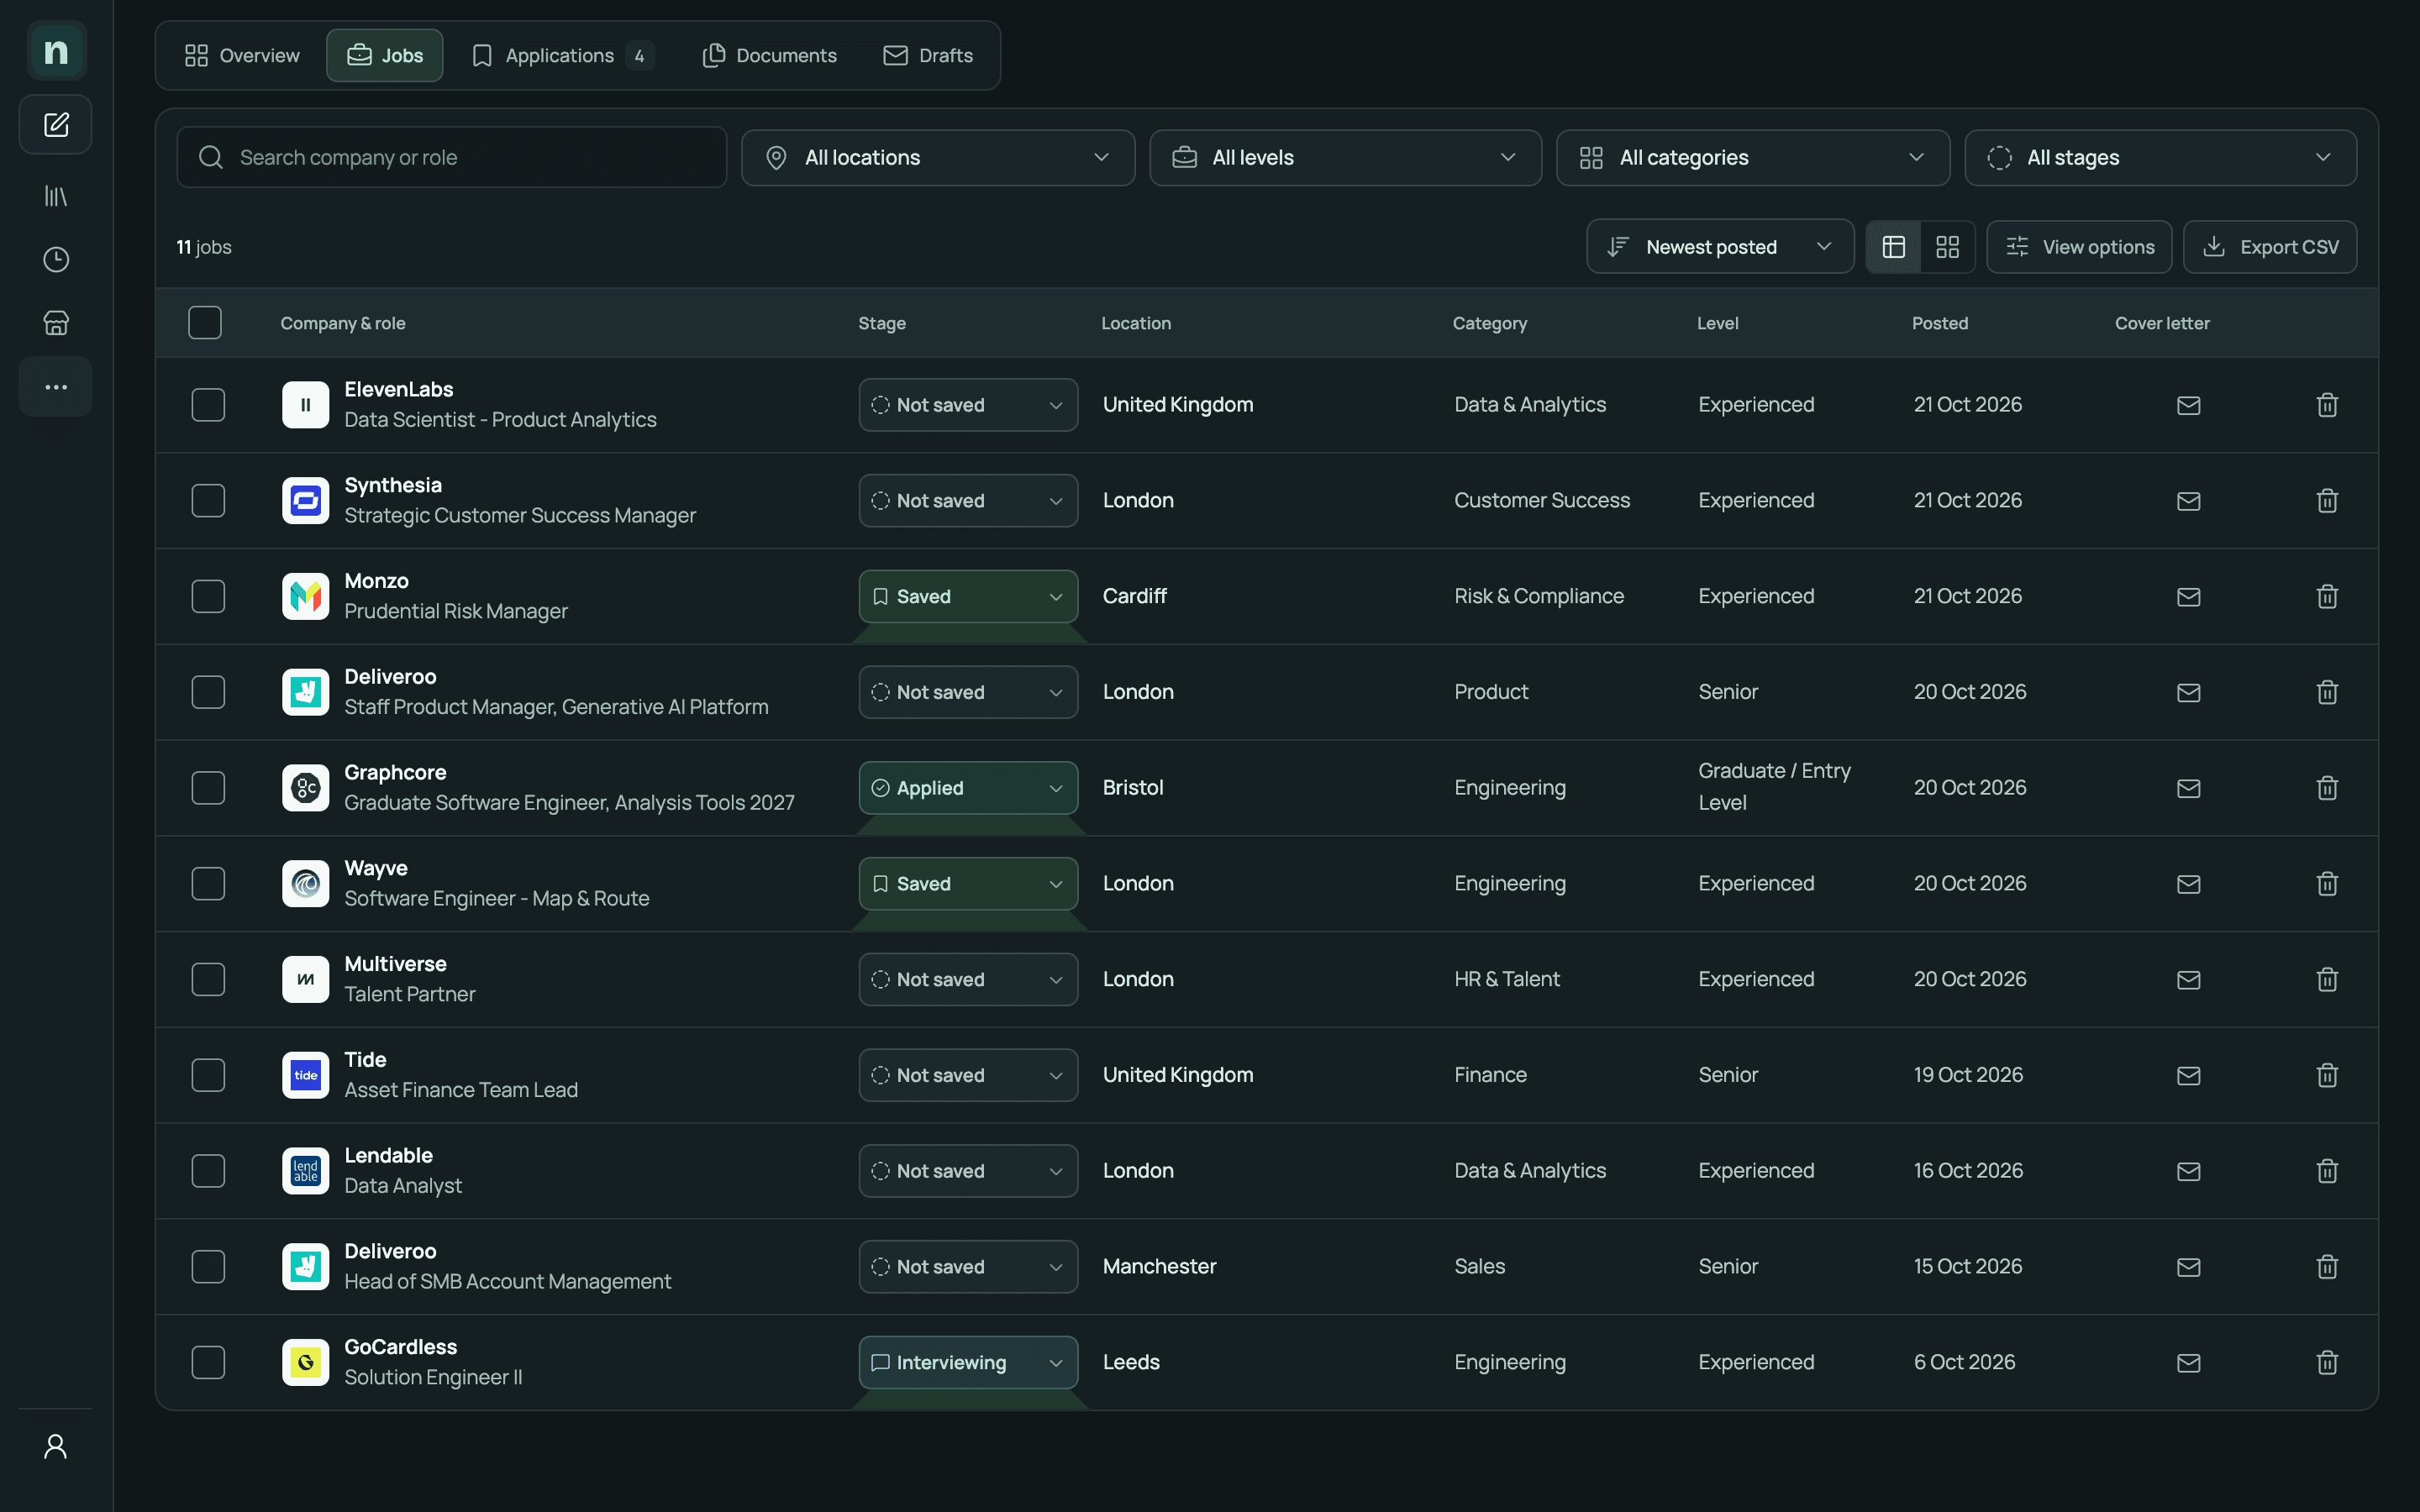Image resolution: width=2420 pixels, height=1512 pixels.
Task: Click the 'n' logo icon in sidebar
Action: [x=56, y=51]
